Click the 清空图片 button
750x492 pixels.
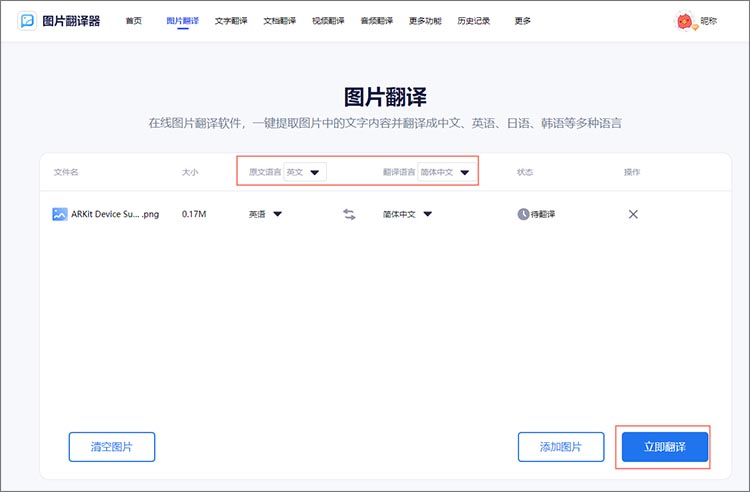(112, 447)
